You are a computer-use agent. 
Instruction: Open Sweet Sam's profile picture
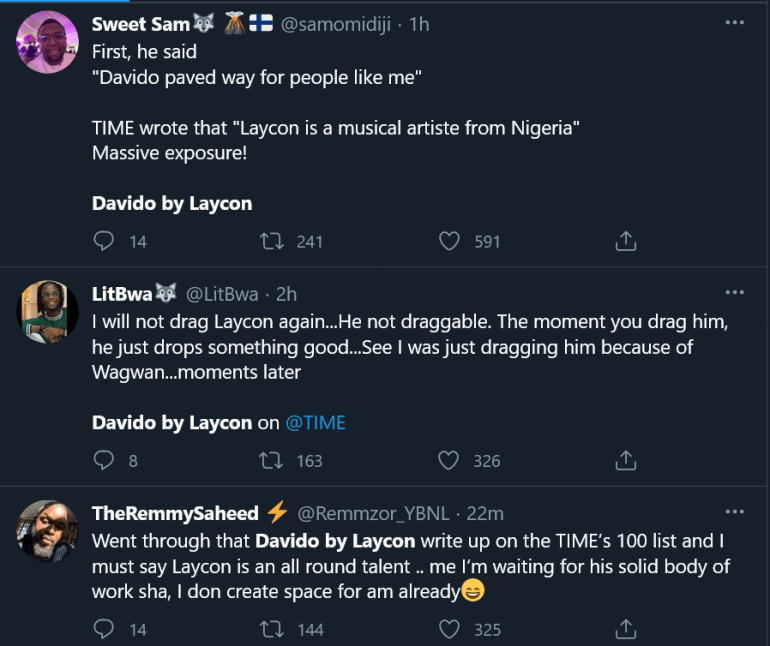click(47, 41)
